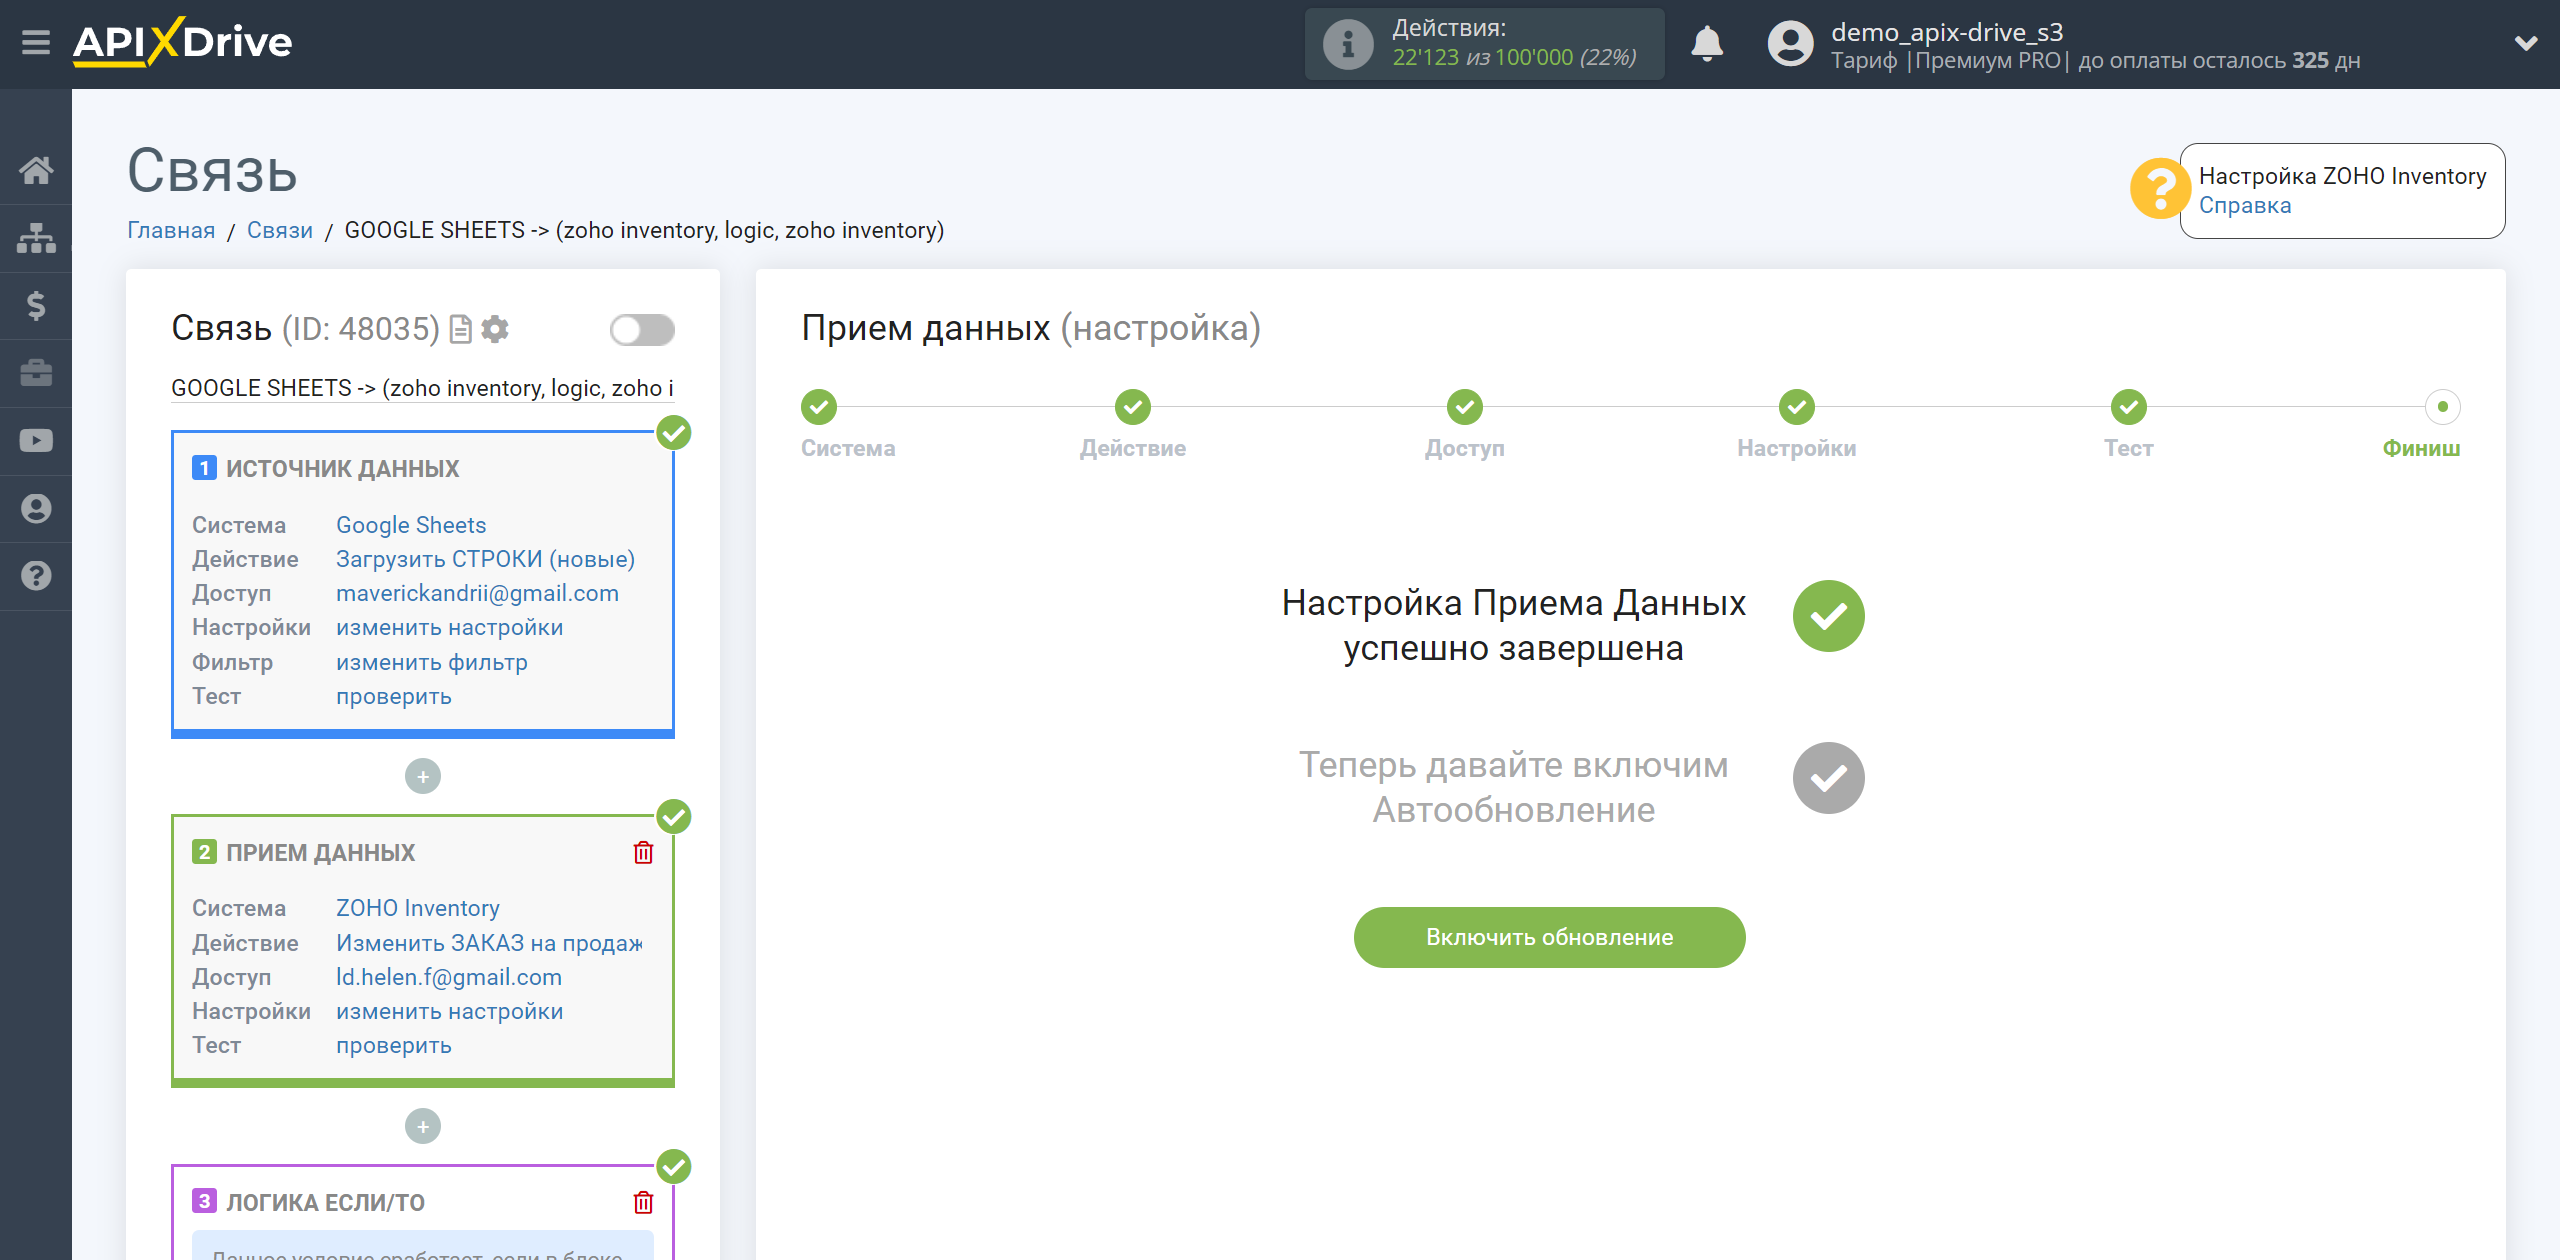This screenshot has width=2560, height=1260.
Task: Go to Главная breadcrumb
Action: (171, 230)
